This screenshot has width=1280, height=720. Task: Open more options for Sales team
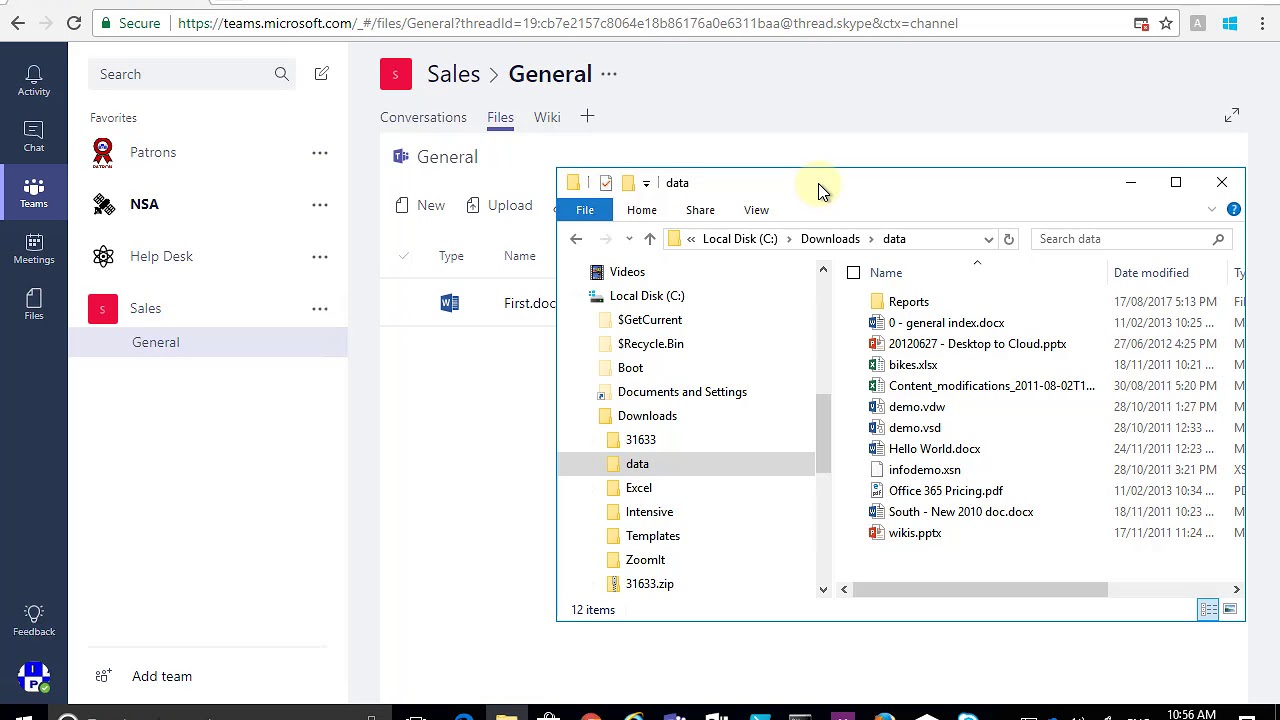(320, 308)
